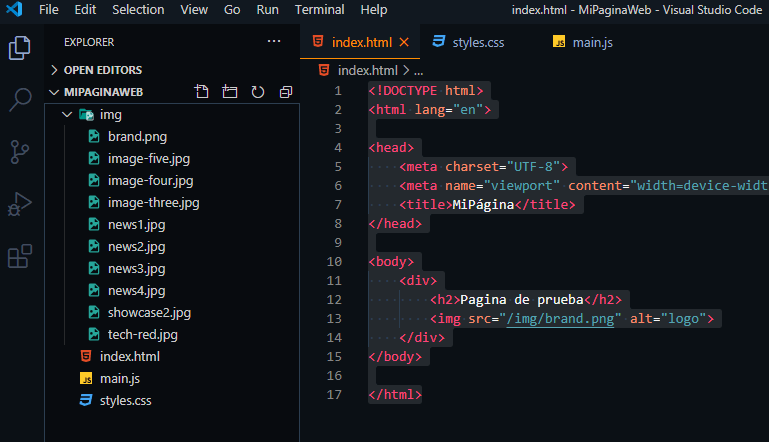The width and height of the screenshot is (769, 442).
Task: Follow the /img/brand.png link in code
Action: 560,319
